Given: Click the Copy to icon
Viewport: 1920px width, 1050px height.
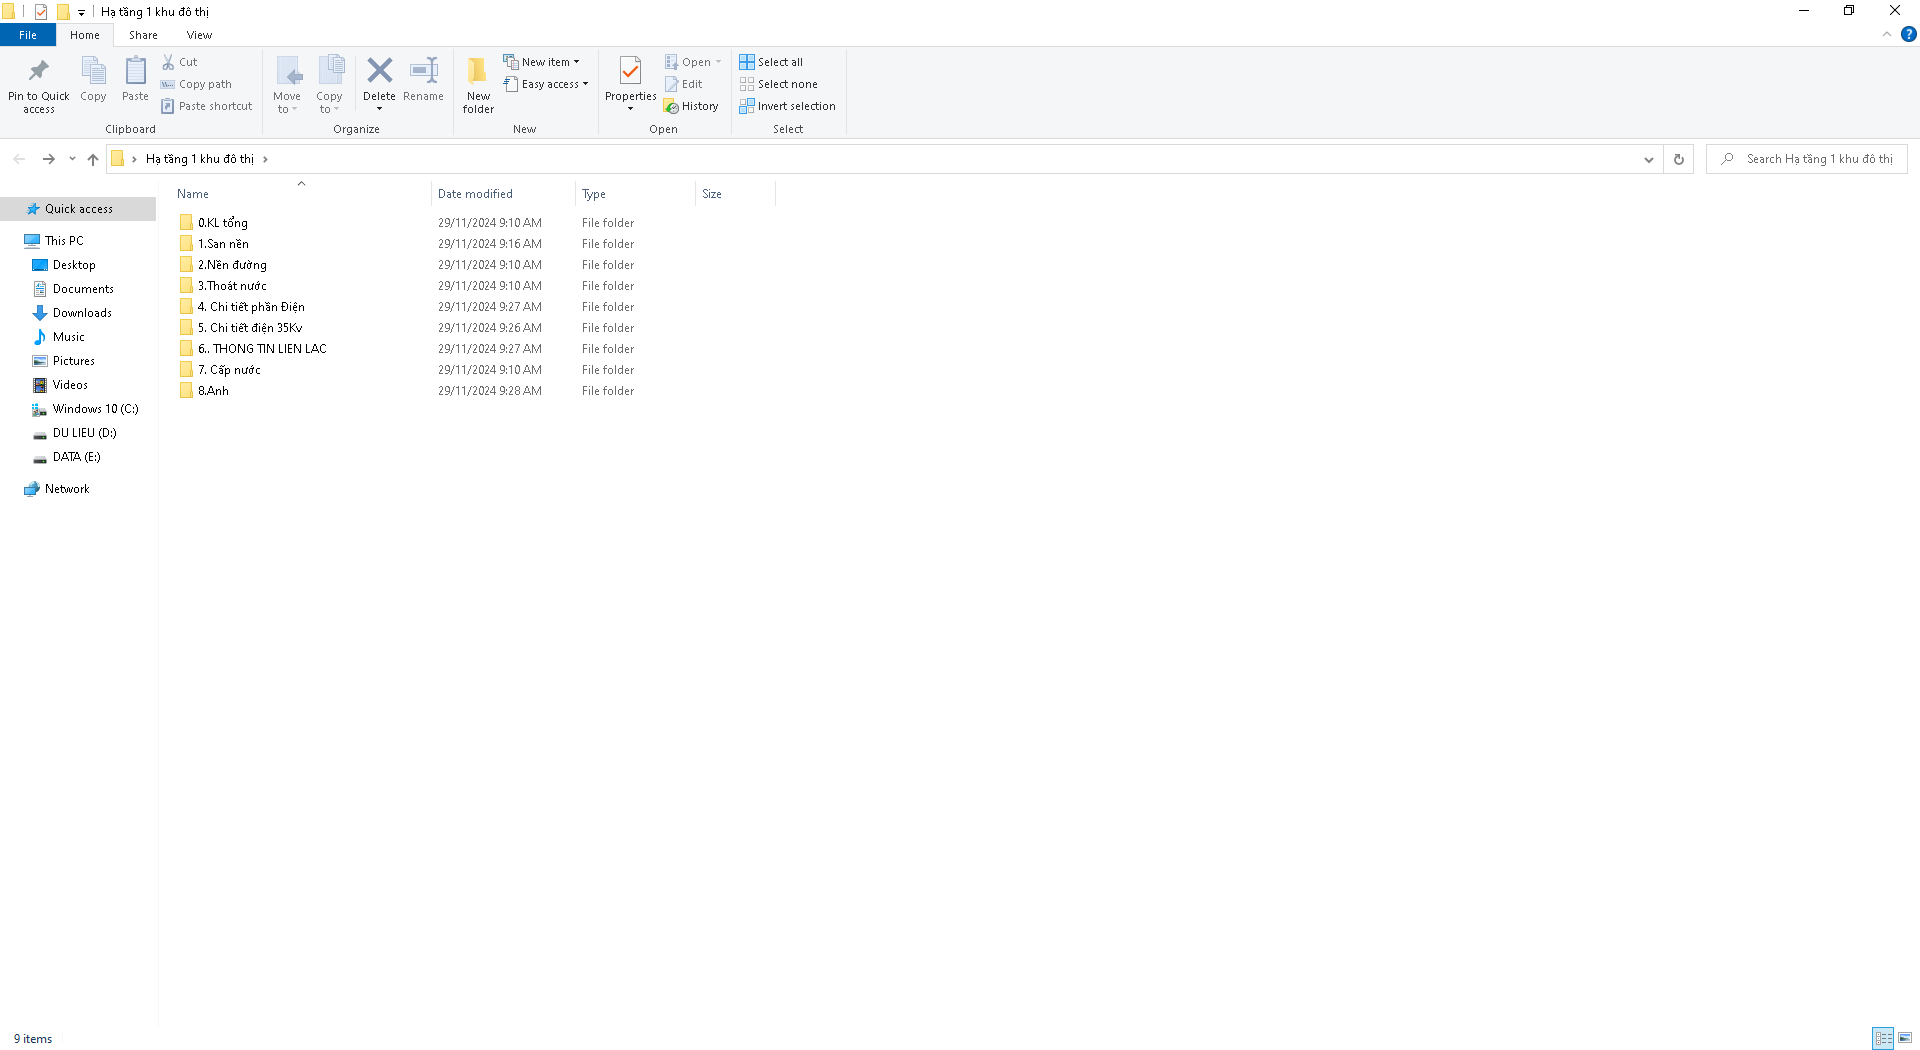Looking at the screenshot, I should pyautogui.click(x=330, y=71).
